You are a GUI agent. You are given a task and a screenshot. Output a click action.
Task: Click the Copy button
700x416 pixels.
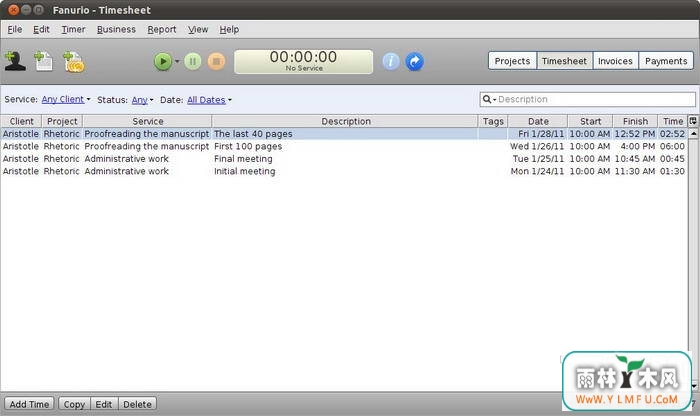(x=74, y=404)
